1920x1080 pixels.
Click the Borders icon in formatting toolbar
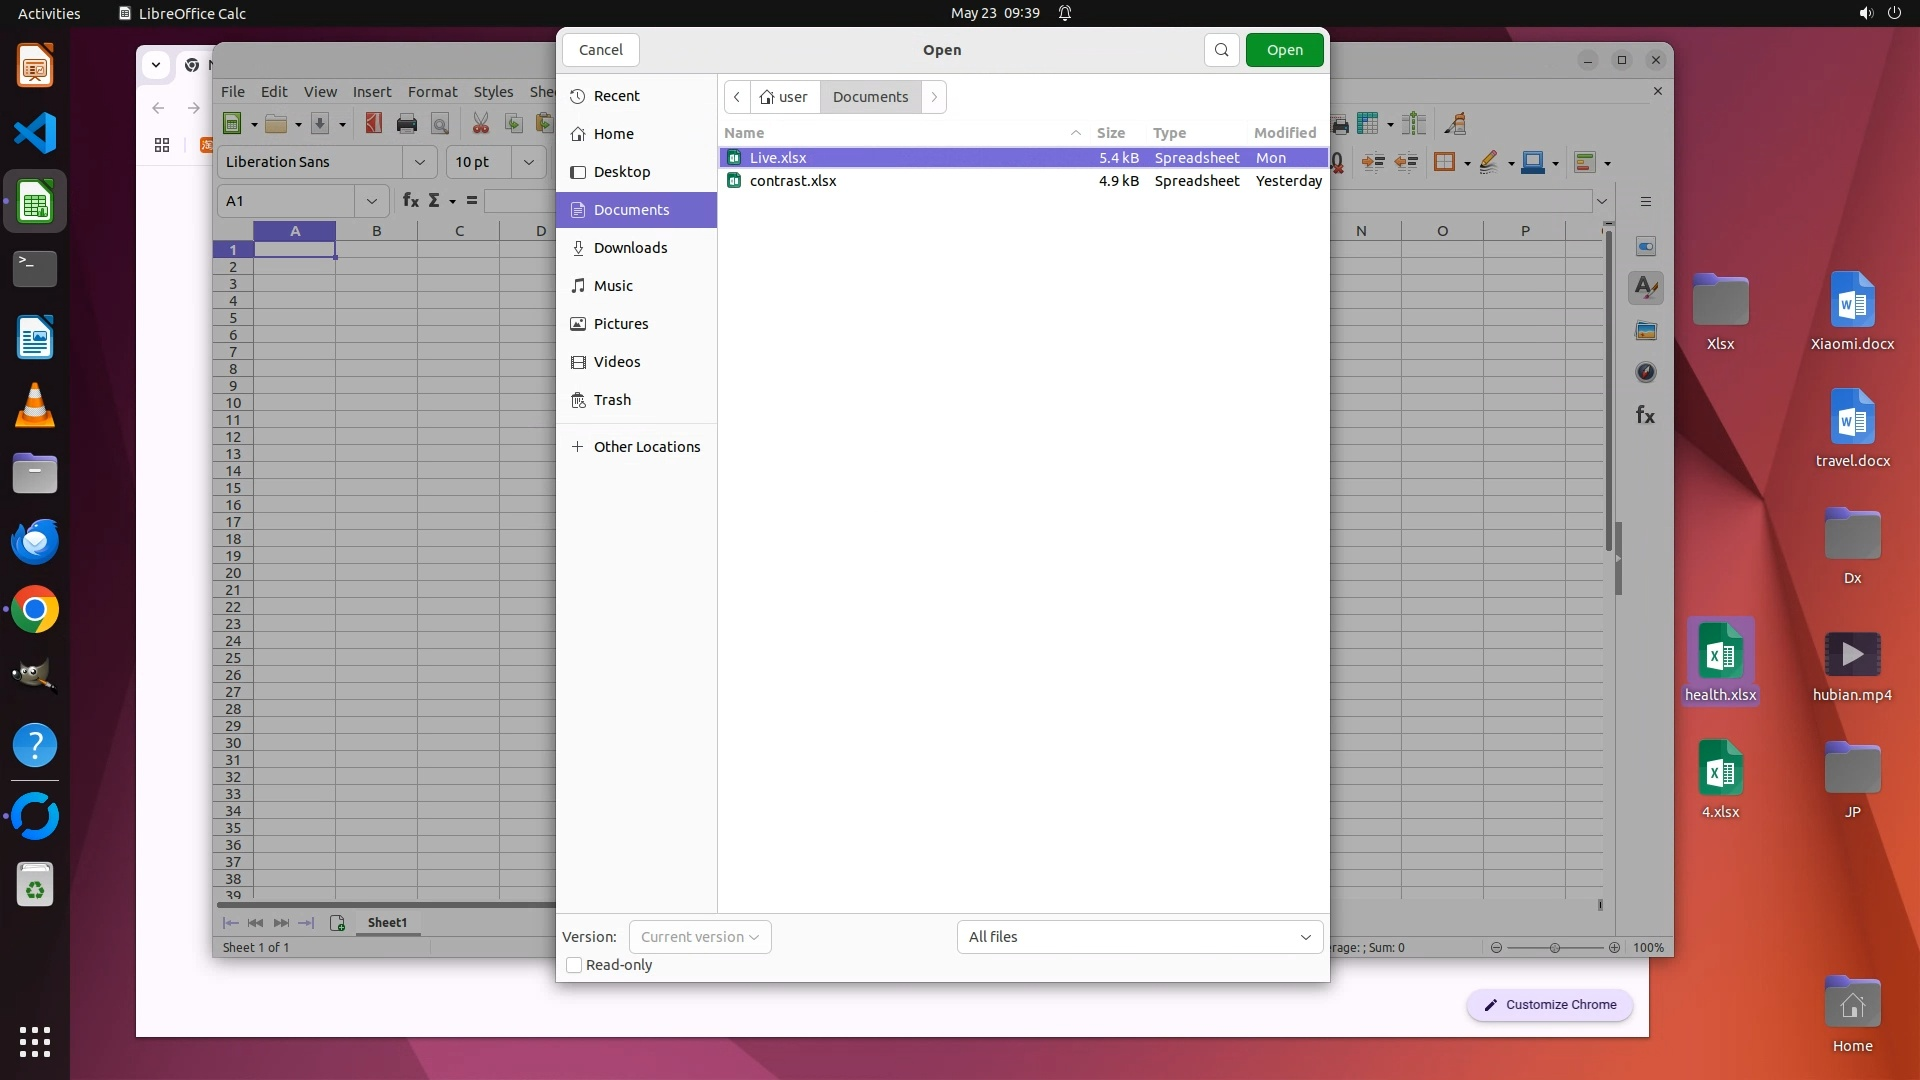(1443, 163)
